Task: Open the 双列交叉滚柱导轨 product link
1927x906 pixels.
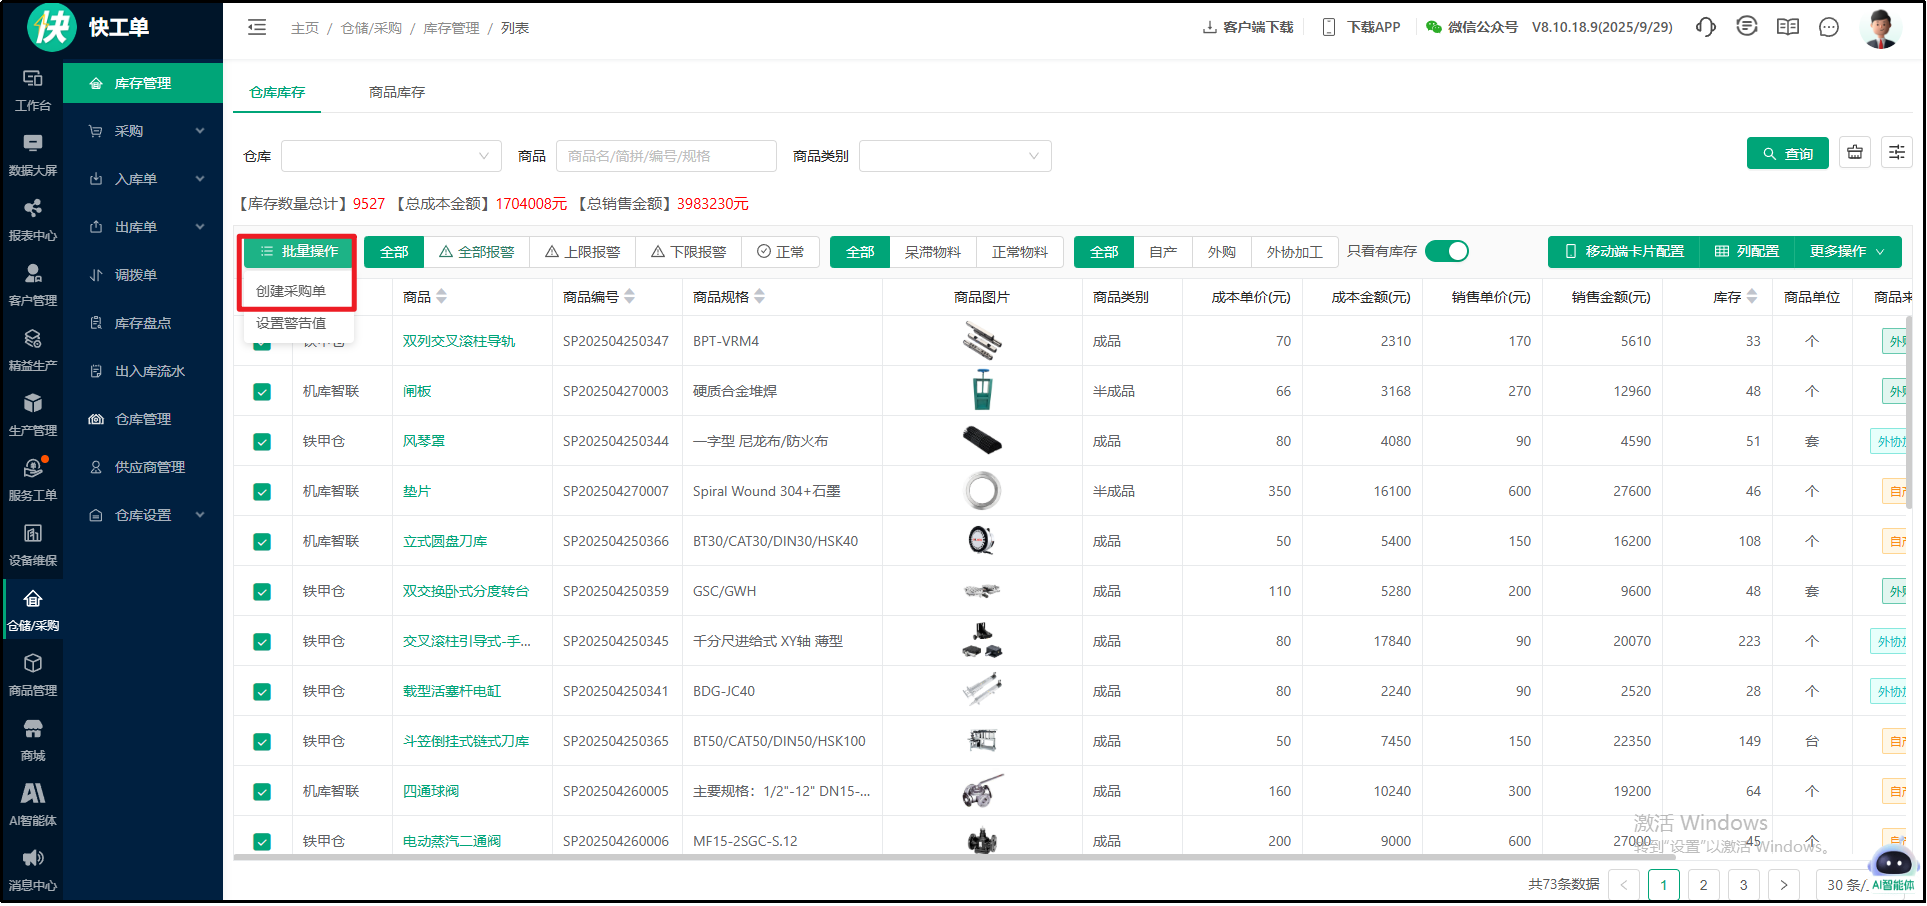Action: [x=459, y=341]
